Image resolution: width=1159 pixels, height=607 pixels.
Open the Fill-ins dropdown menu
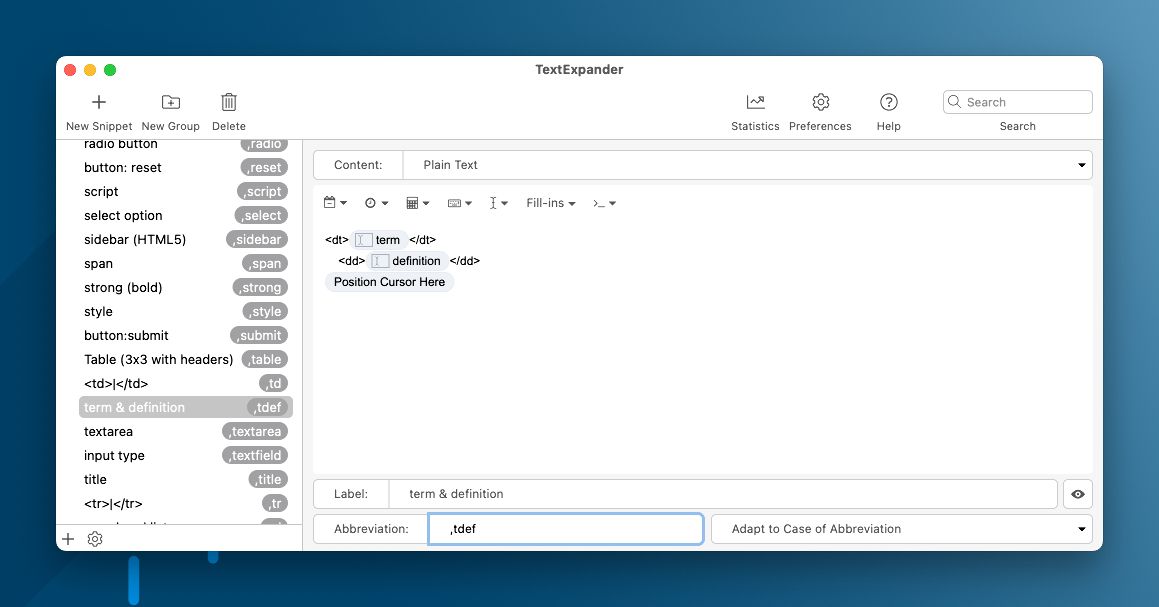[x=551, y=203]
